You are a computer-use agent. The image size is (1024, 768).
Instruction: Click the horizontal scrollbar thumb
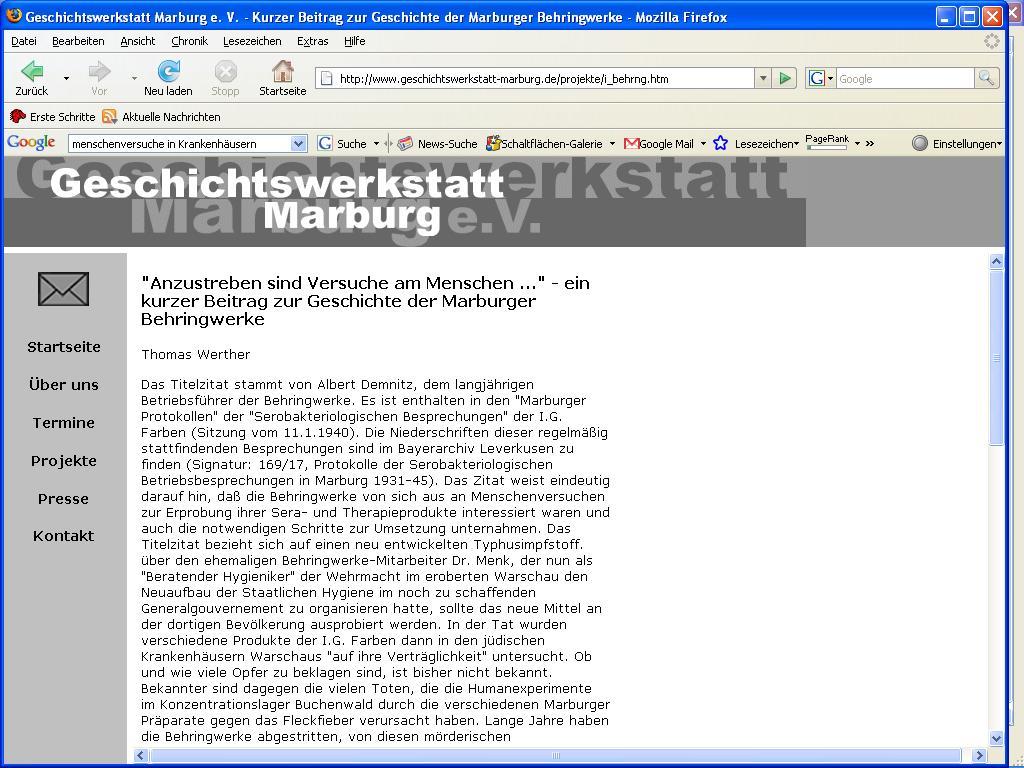[x=556, y=756]
